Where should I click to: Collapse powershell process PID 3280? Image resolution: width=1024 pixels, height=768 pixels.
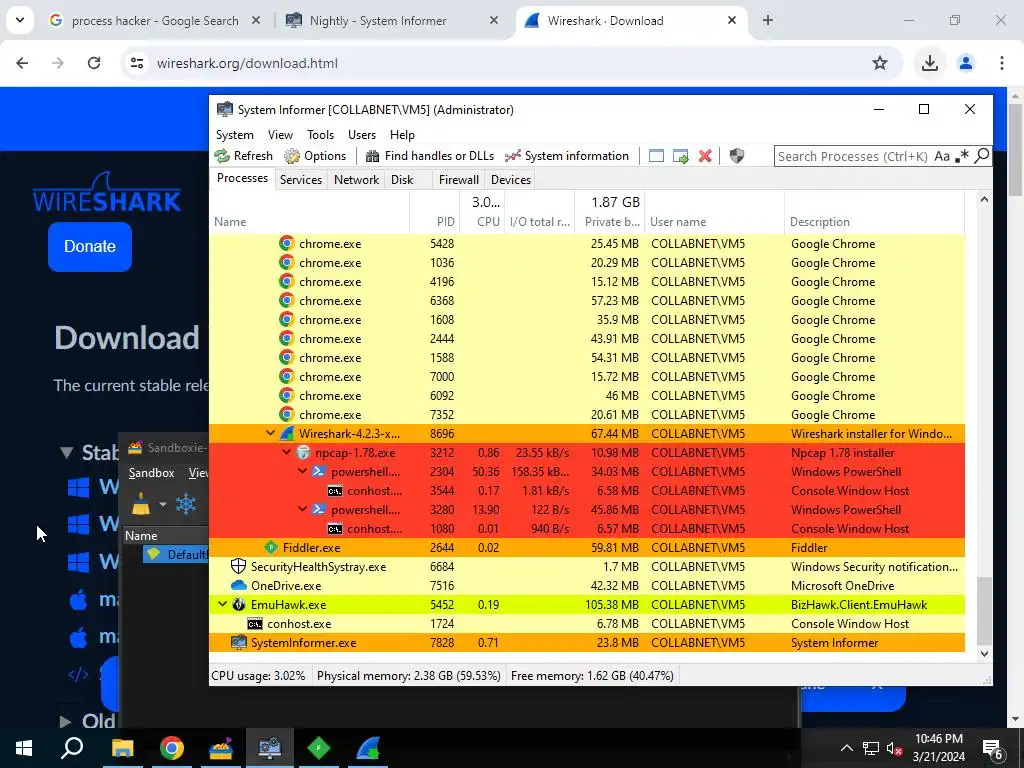[x=302, y=509]
